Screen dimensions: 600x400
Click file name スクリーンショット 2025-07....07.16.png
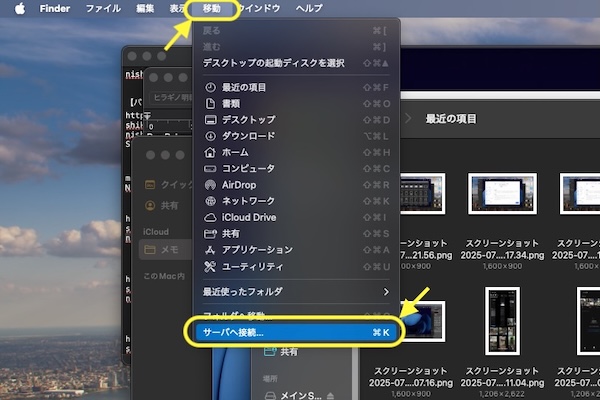(411, 377)
